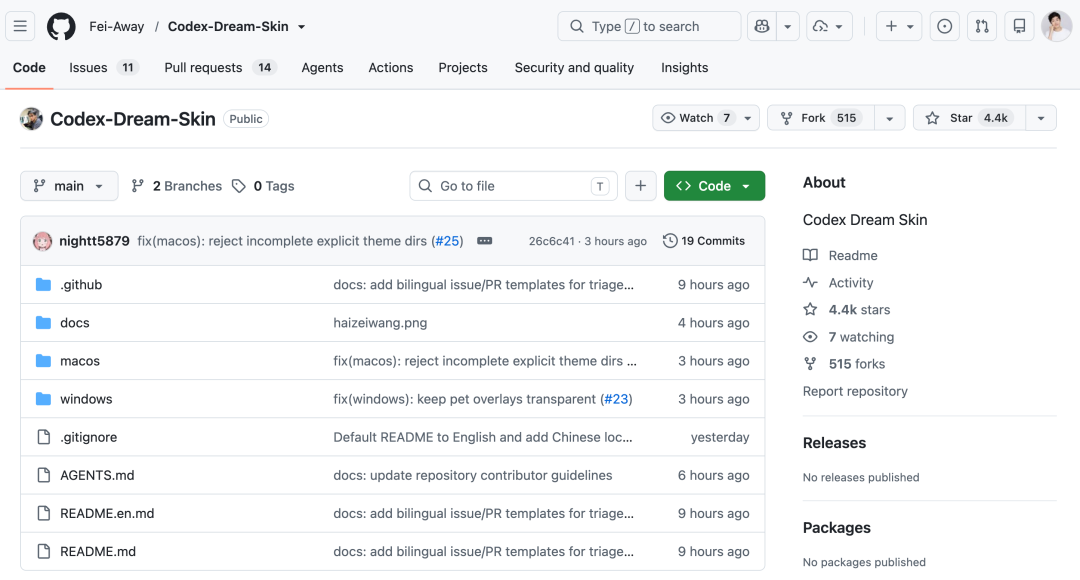Click the AGENTS.md file icon
The width and height of the screenshot is (1080, 580).
click(x=43, y=475)
